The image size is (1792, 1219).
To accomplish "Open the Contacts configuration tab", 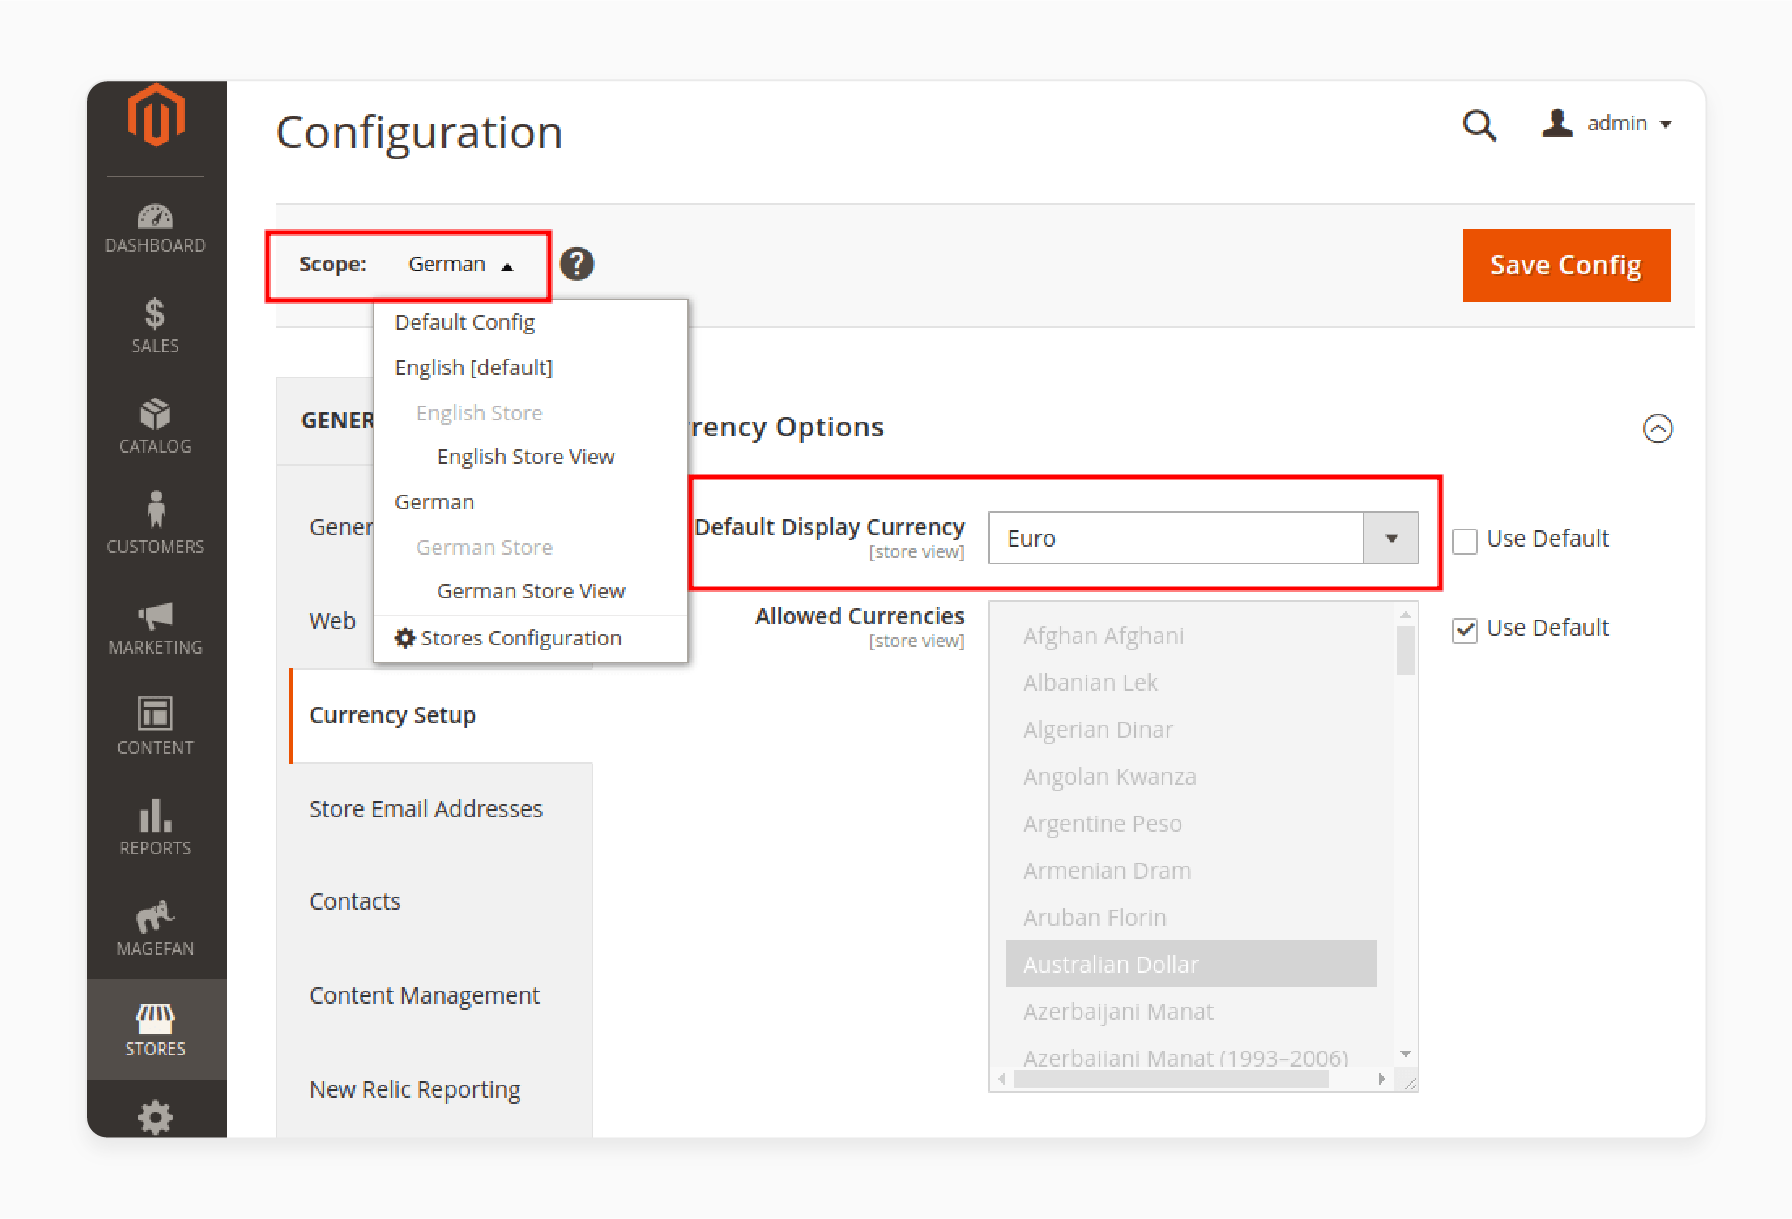I will pyautogui.click(x=355, y=901).
